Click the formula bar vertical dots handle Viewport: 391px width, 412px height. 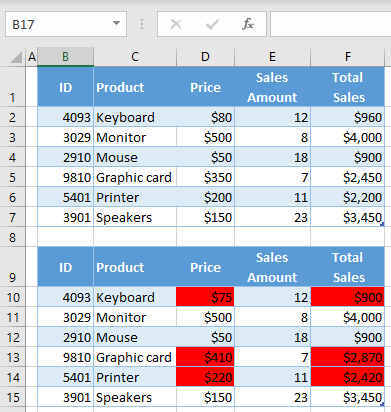tap(142, 24)
